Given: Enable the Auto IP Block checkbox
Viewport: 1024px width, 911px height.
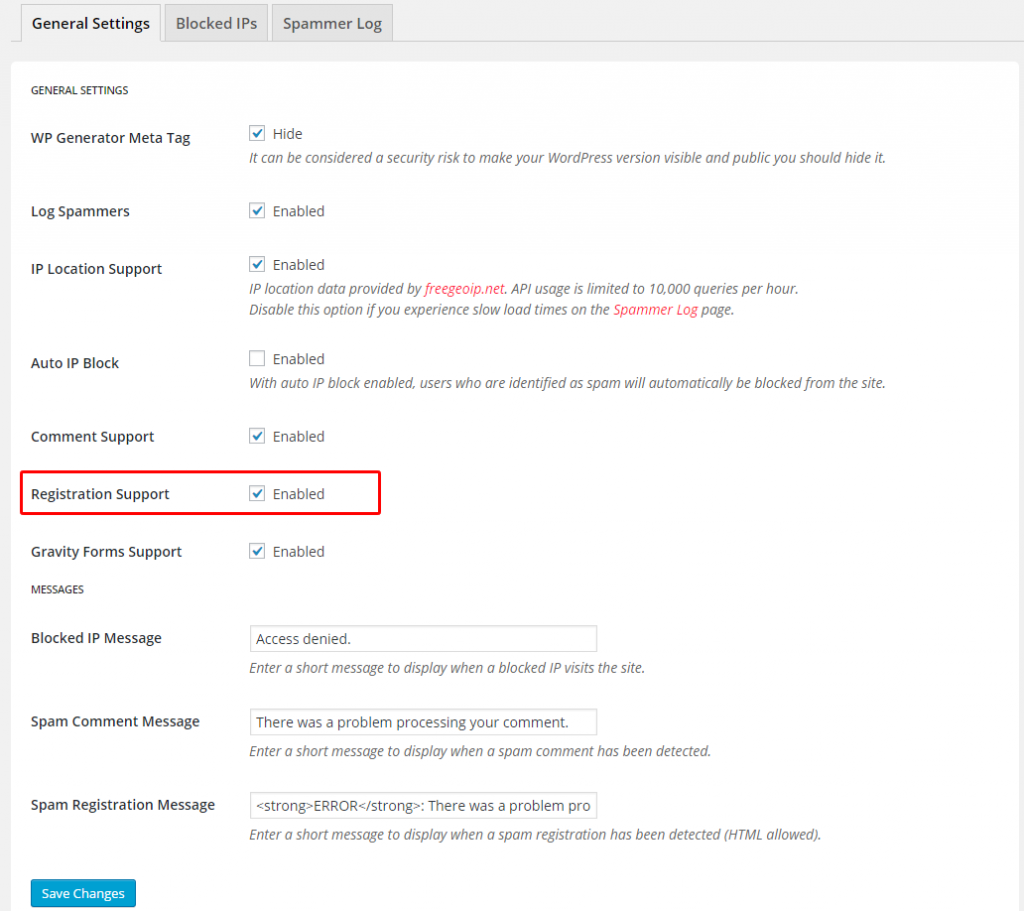Looking at the screenshot, I should coord(257,359).
